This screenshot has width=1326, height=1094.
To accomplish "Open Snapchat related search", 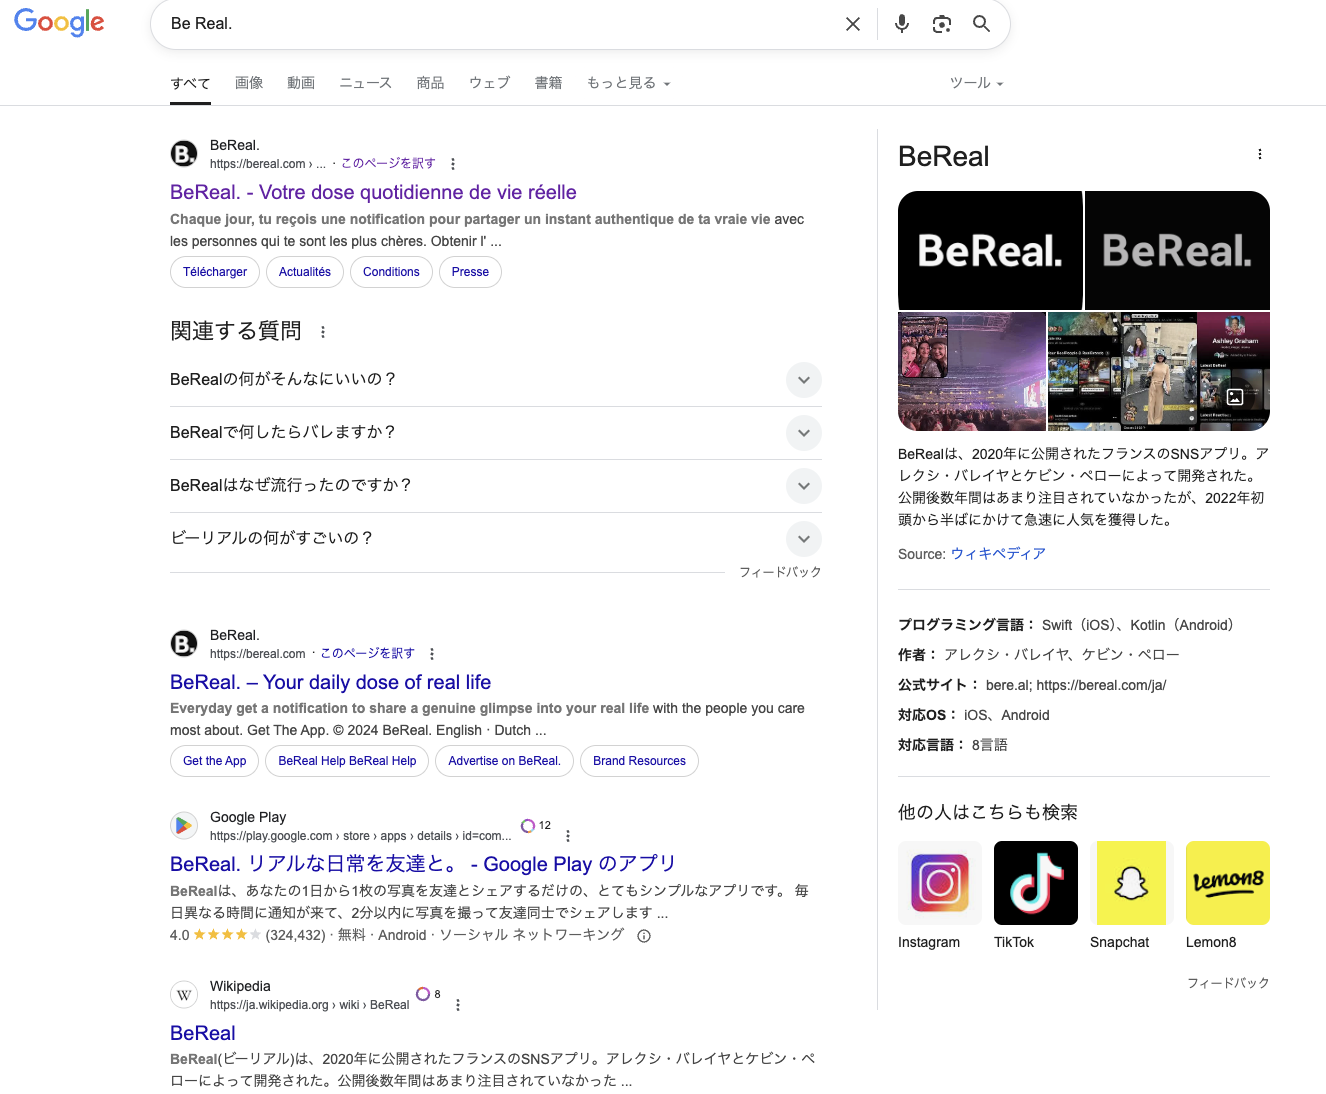I will [1132, 895].
